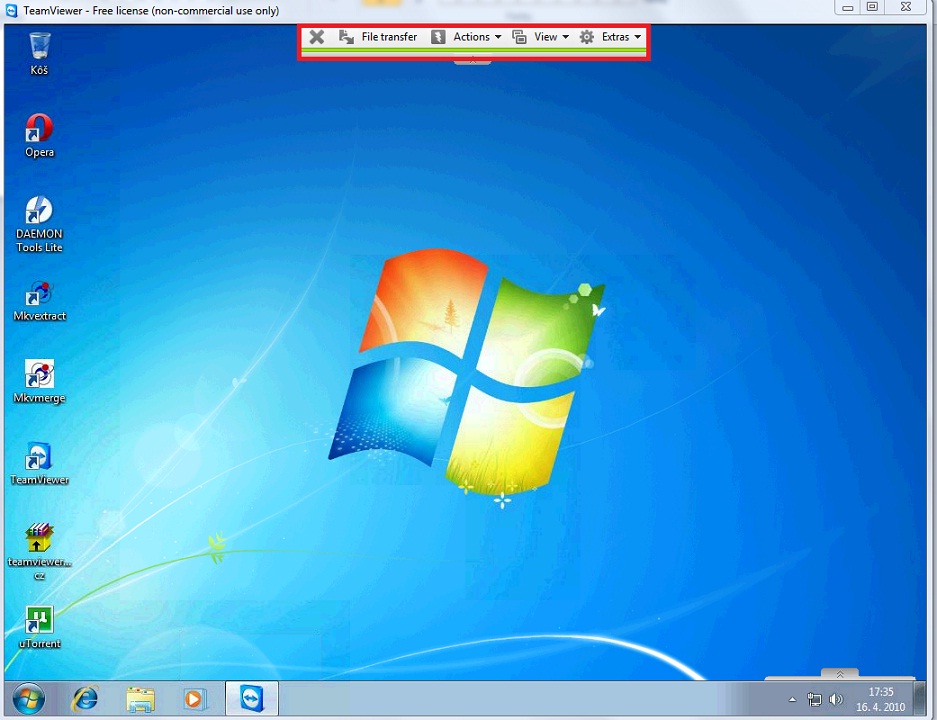Click the clock showing 17:35 in the taskbar

[880, 698]
